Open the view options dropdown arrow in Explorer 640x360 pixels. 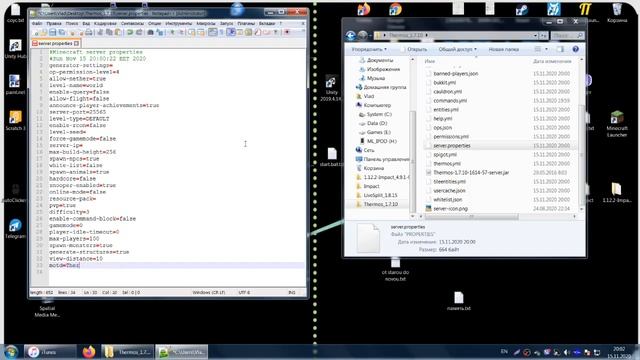pos(547,49)
